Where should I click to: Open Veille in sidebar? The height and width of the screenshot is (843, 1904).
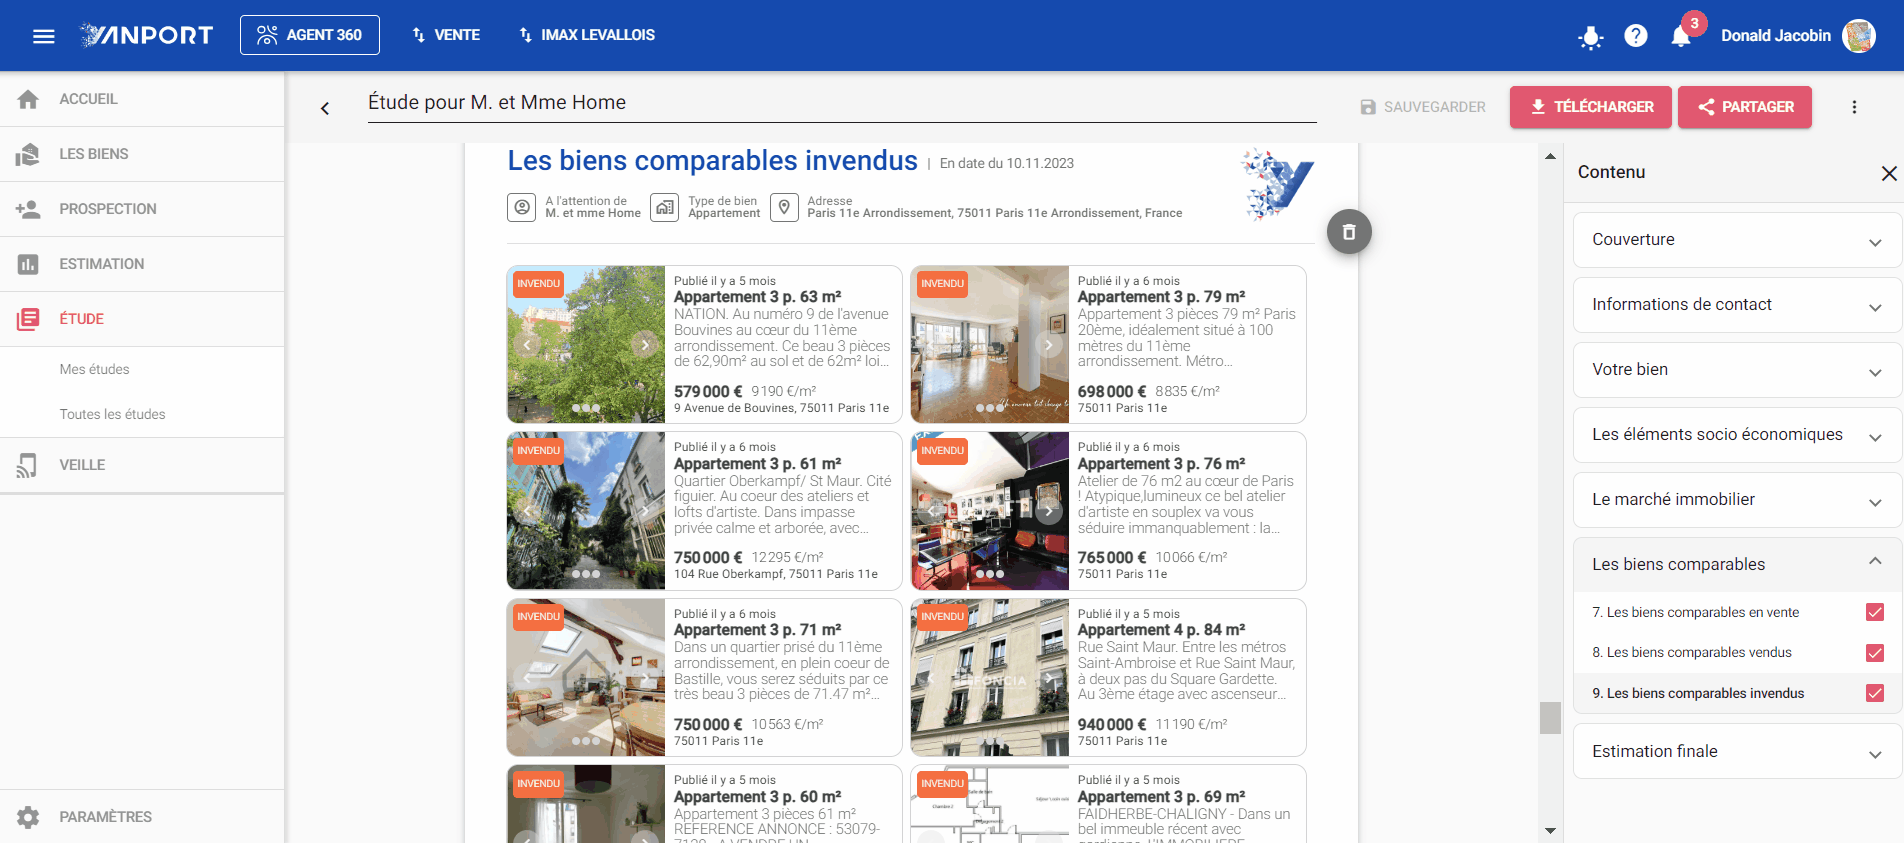click(142, 465)
